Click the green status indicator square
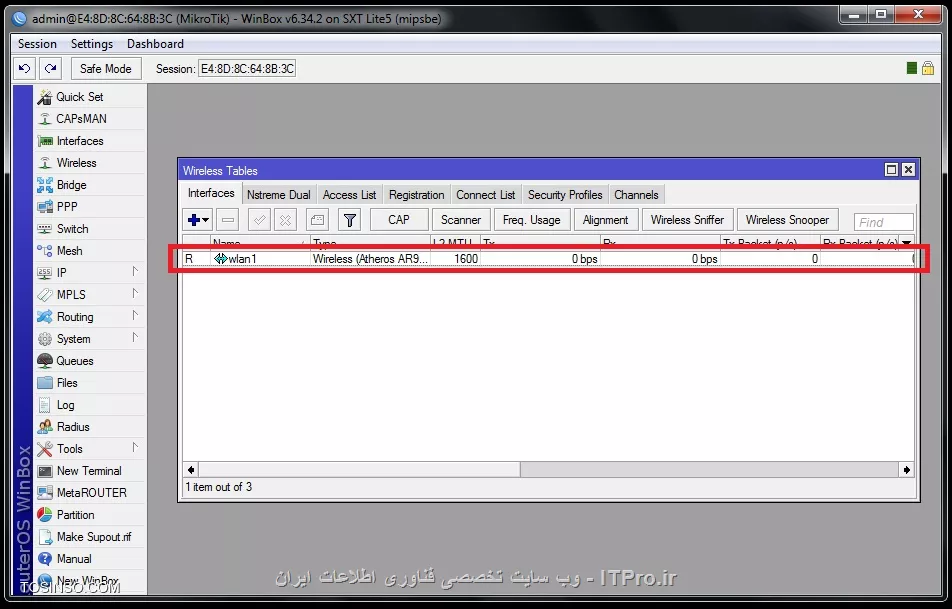952x609 pixels. [911, 68]
